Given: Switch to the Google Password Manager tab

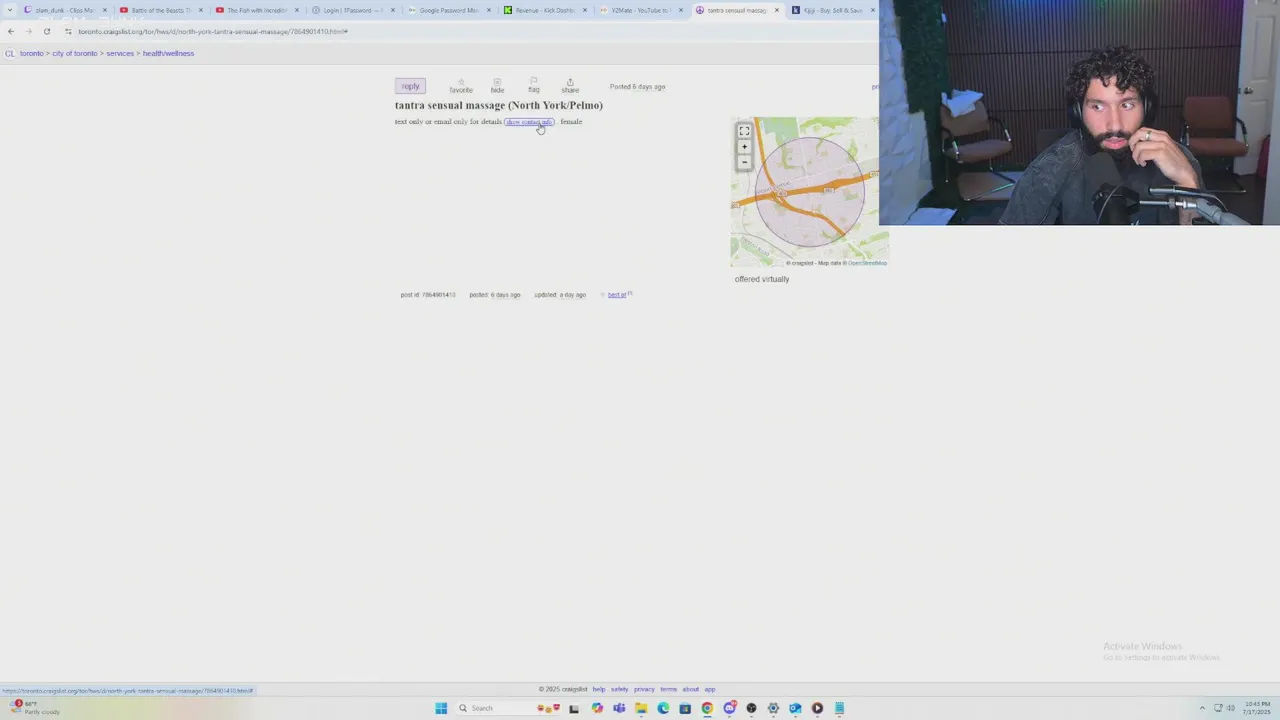Looking at the screenshot, I should coord(449,10).
